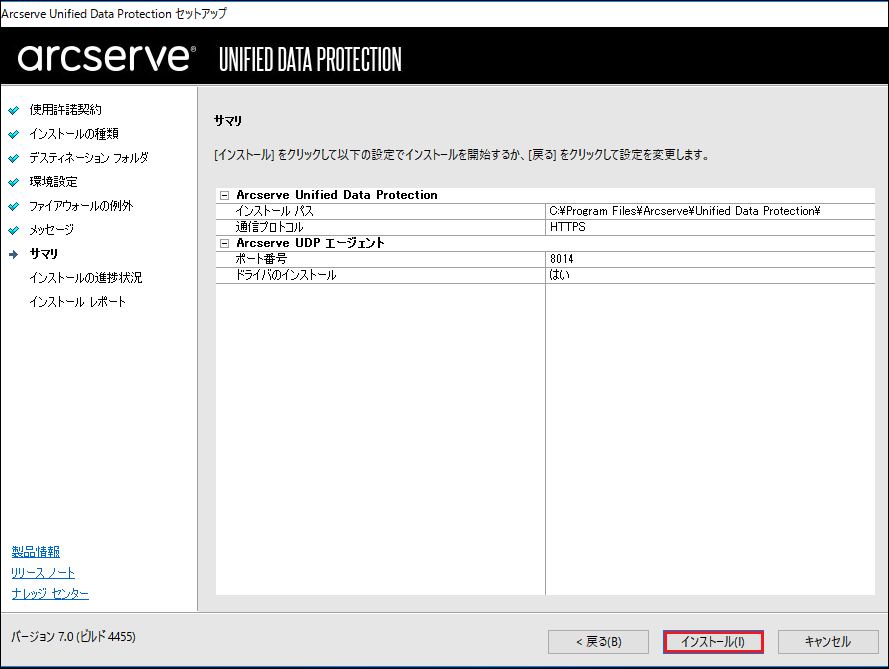The image size is (889, 669).
Task: Select the HTTPS protocol value
Action: (568, 227)
